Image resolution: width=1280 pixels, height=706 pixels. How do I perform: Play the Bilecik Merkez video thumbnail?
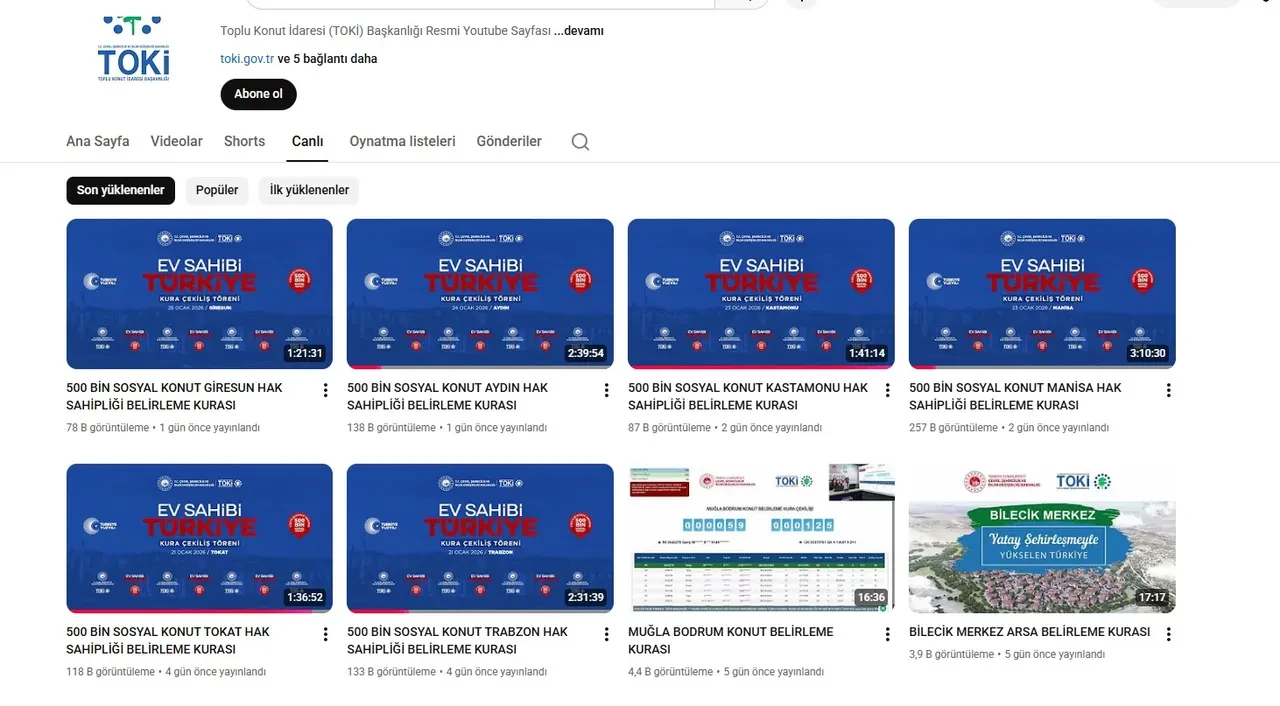pyautogui.click(x=1042, y=538)
